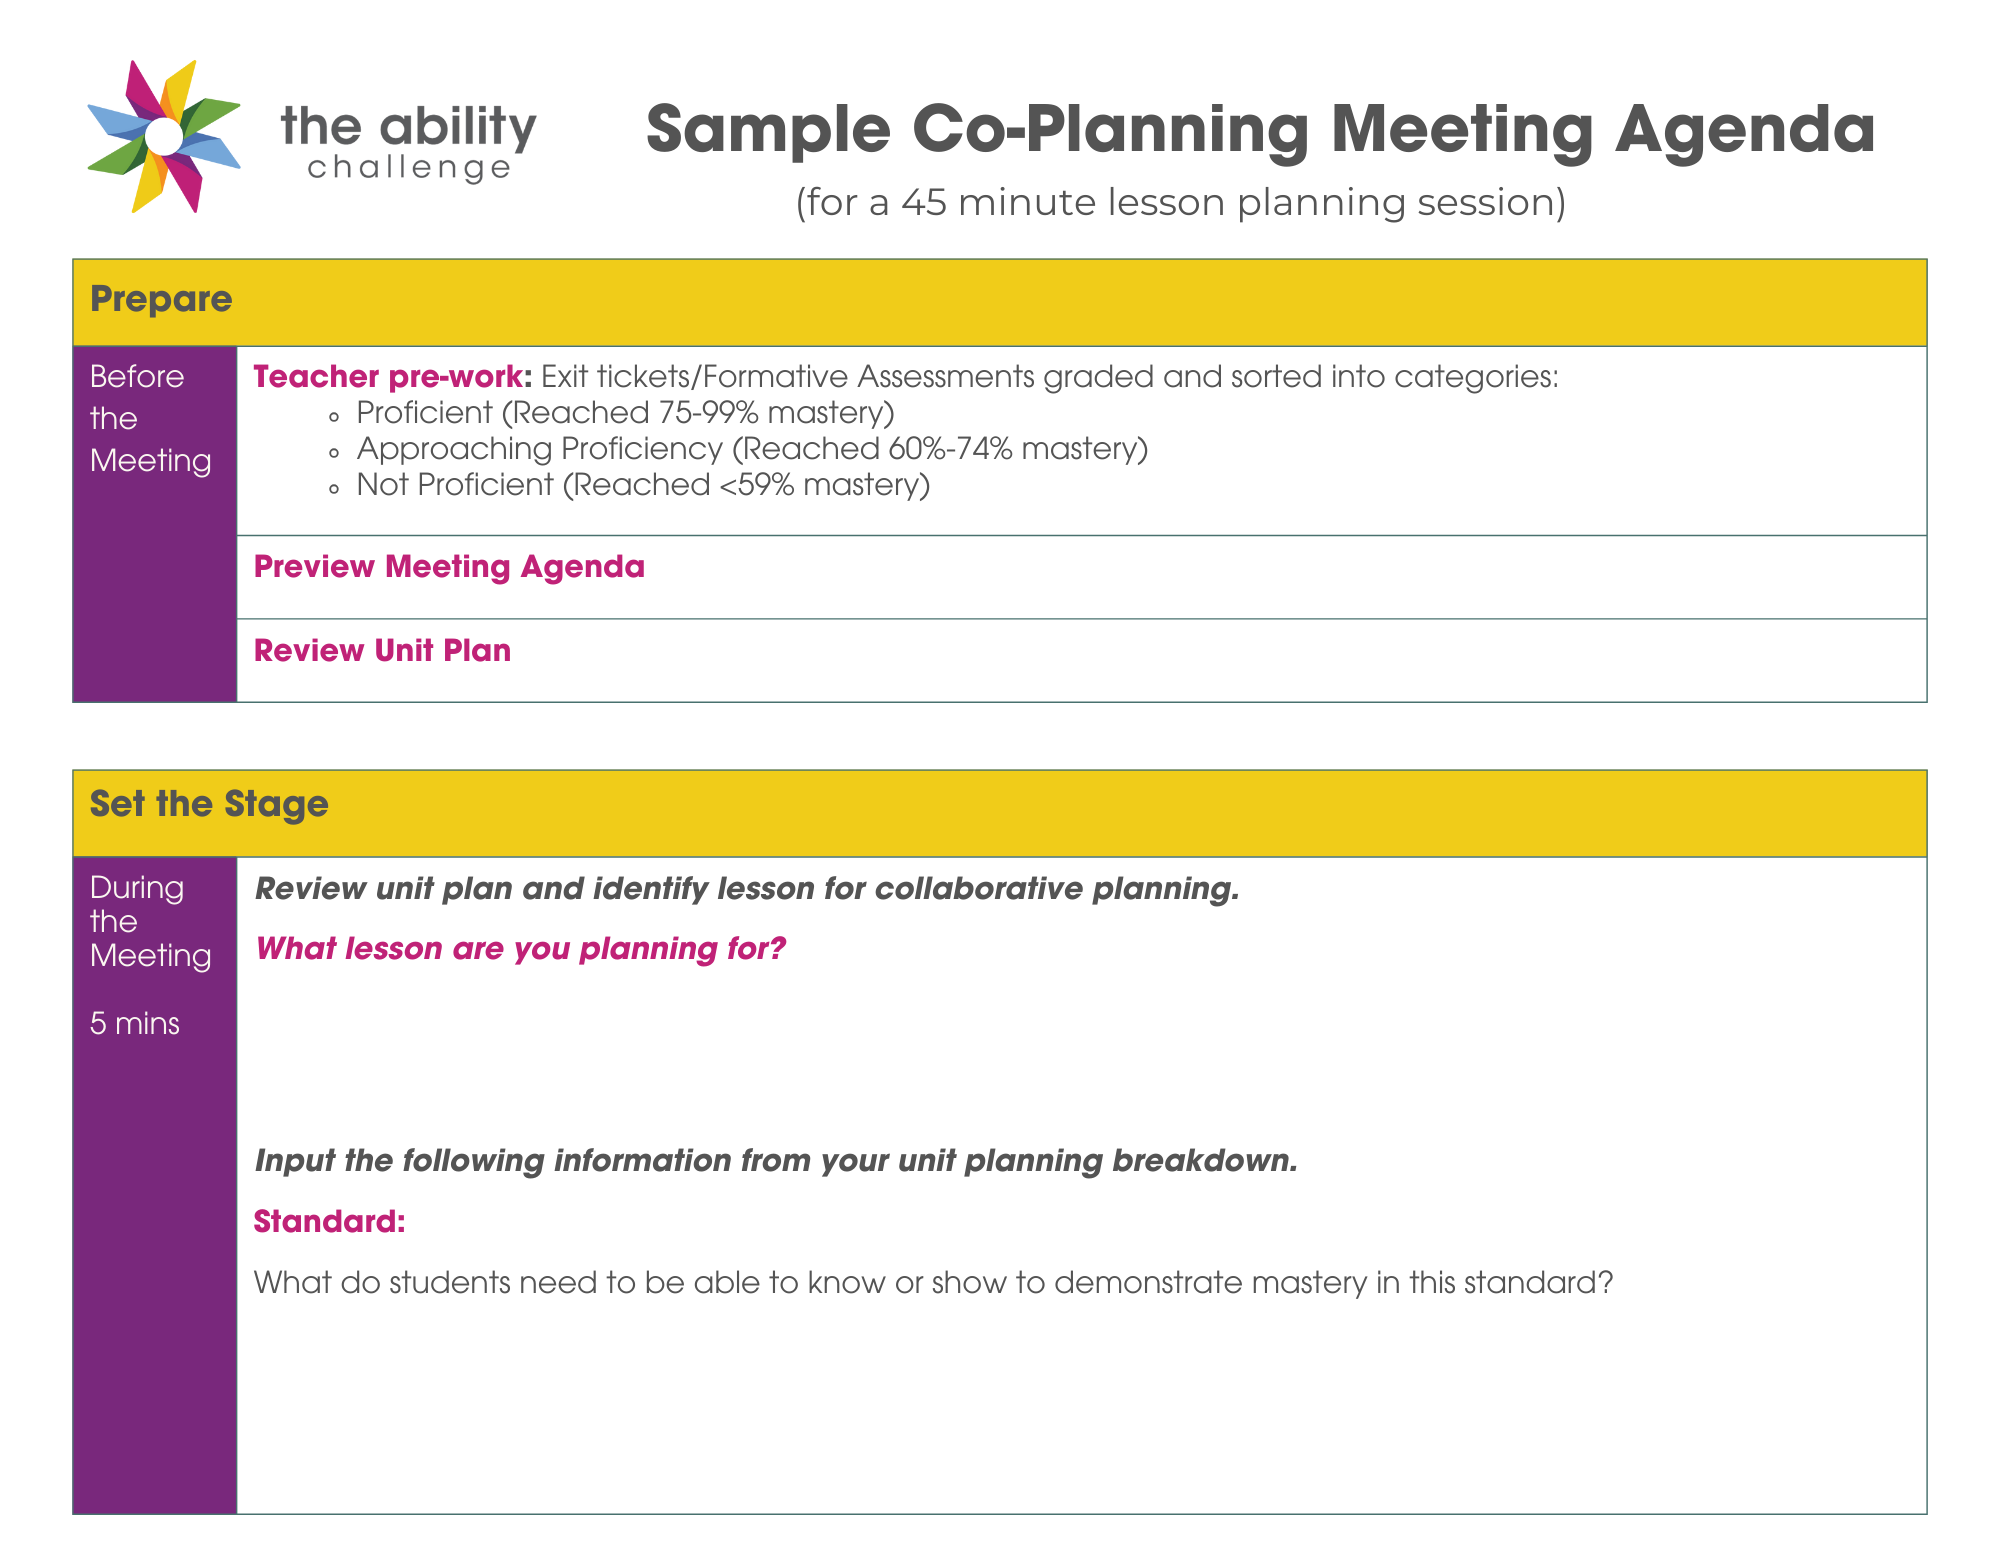Select the Not Proficient <59% mastery bullet
2000x1545 pixels.
[x=642, y=485]
